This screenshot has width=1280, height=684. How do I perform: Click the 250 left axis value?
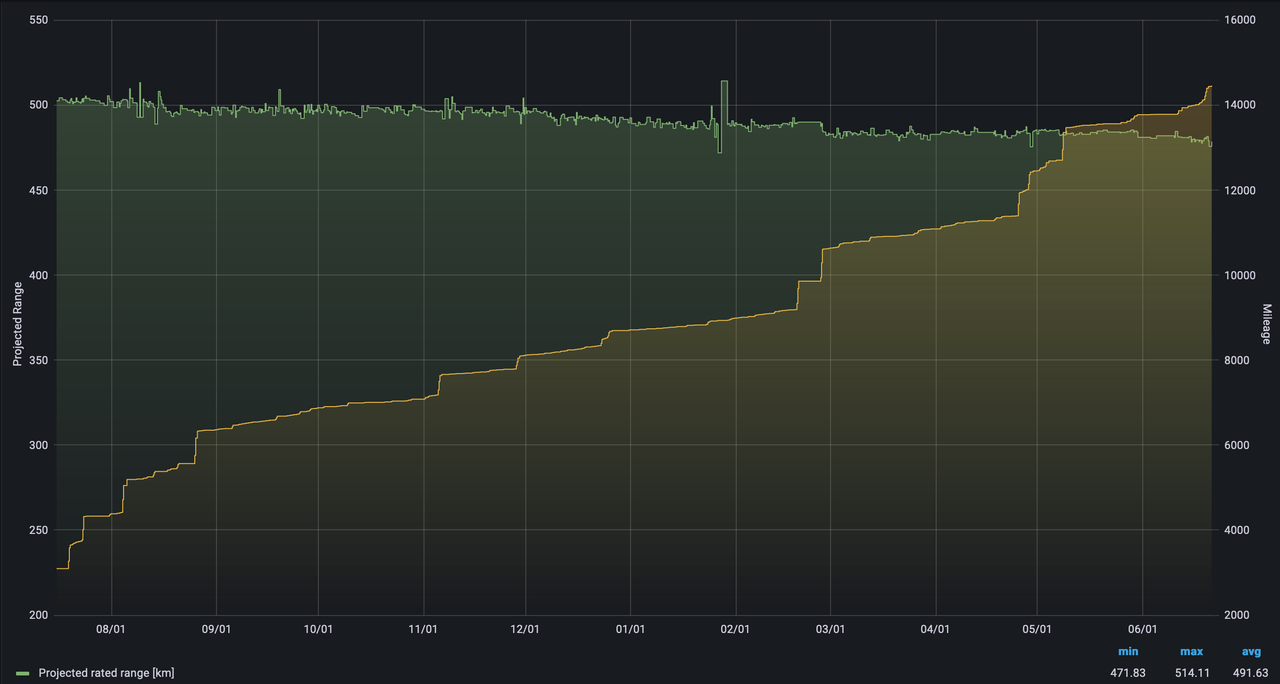[x=41, y=530]
